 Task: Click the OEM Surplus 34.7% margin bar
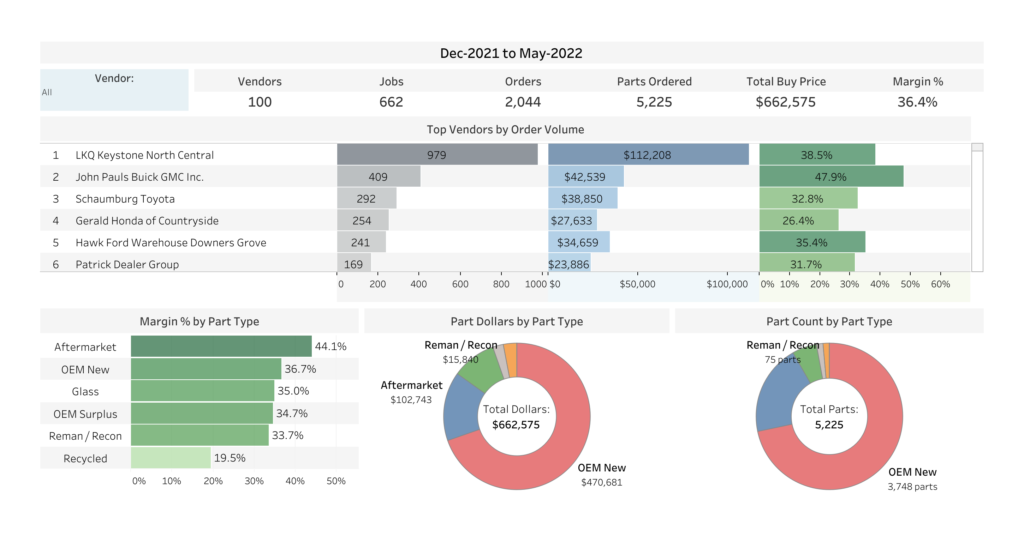202,413
